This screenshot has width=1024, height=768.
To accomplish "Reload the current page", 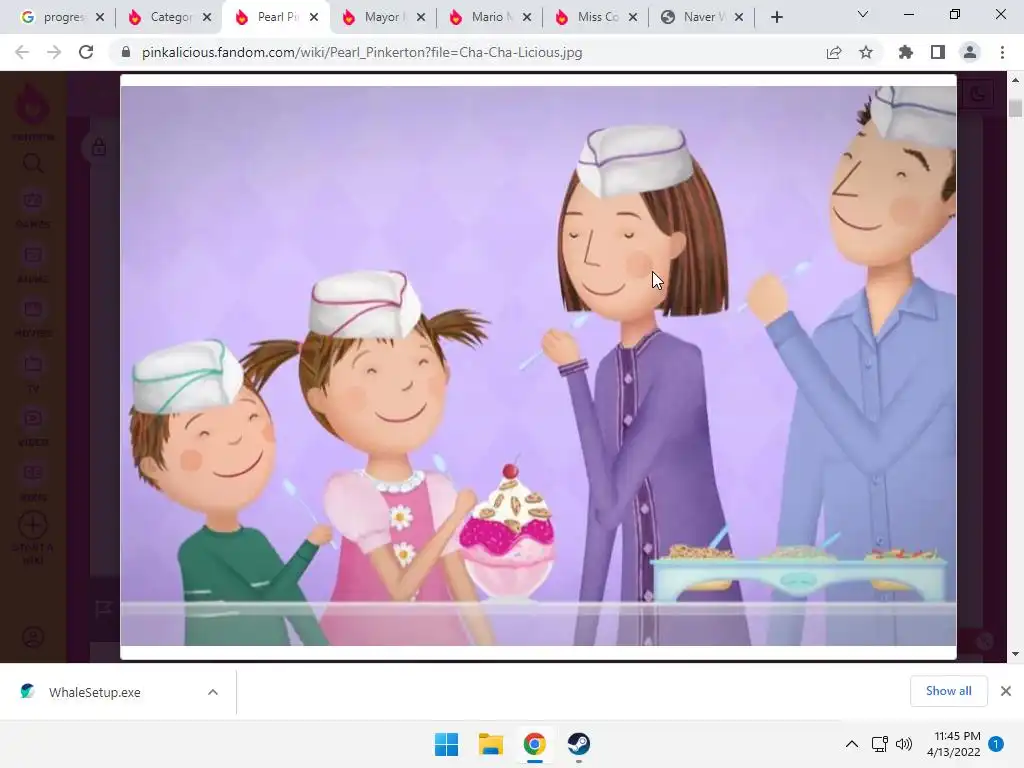I will (86, 52).
